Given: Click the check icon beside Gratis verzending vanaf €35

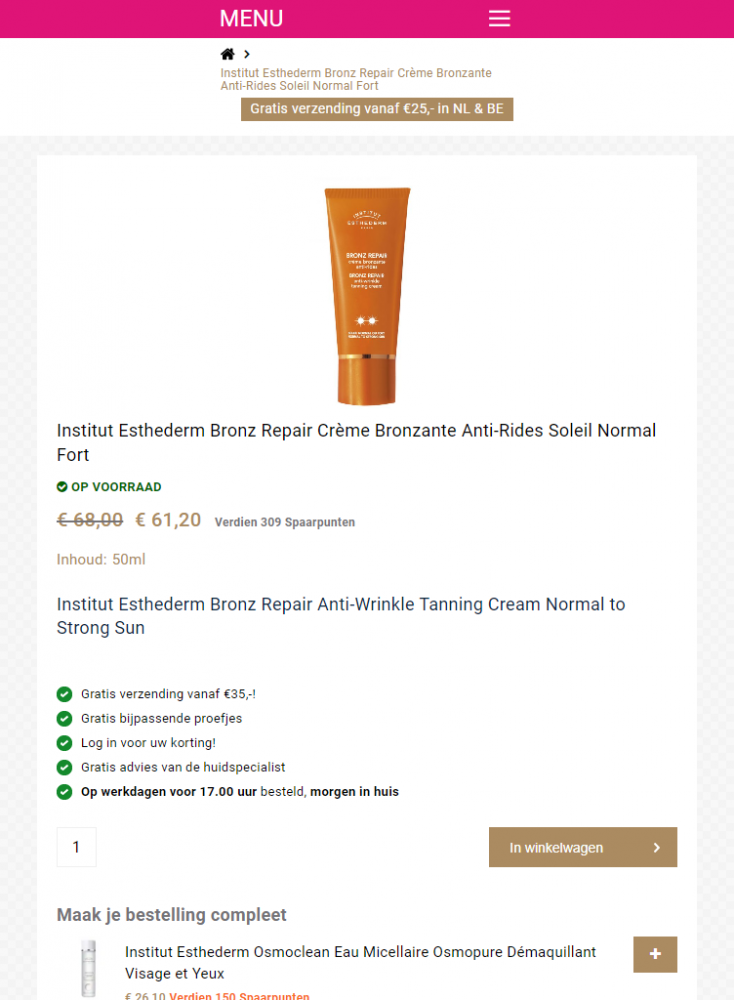Looking at the screenshot, I should (64, 694).
